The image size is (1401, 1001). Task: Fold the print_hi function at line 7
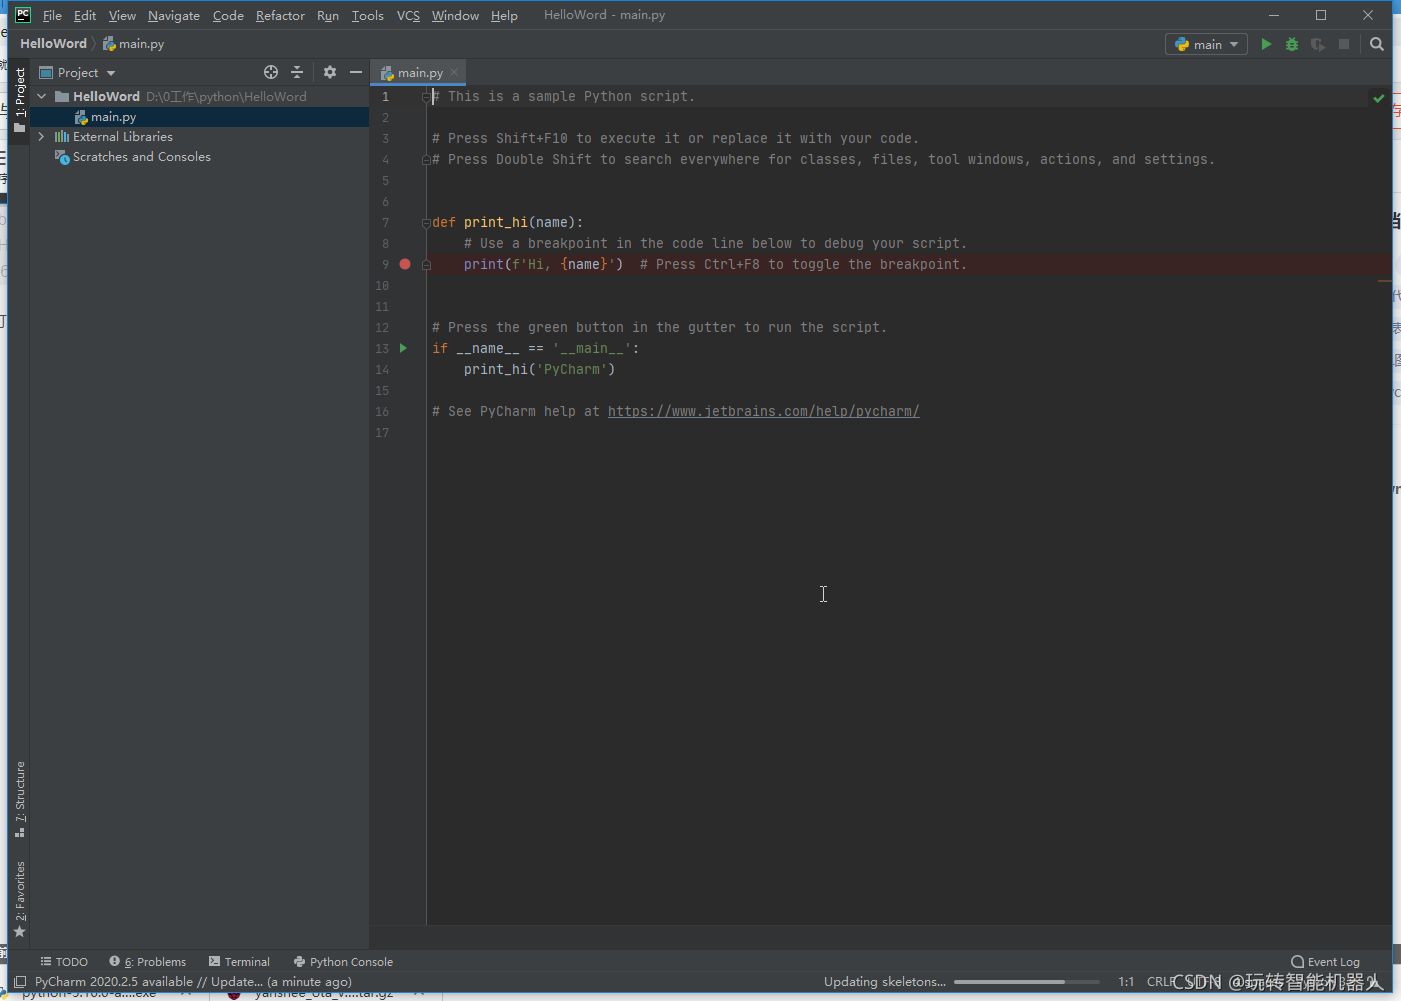tap(426, 222)
